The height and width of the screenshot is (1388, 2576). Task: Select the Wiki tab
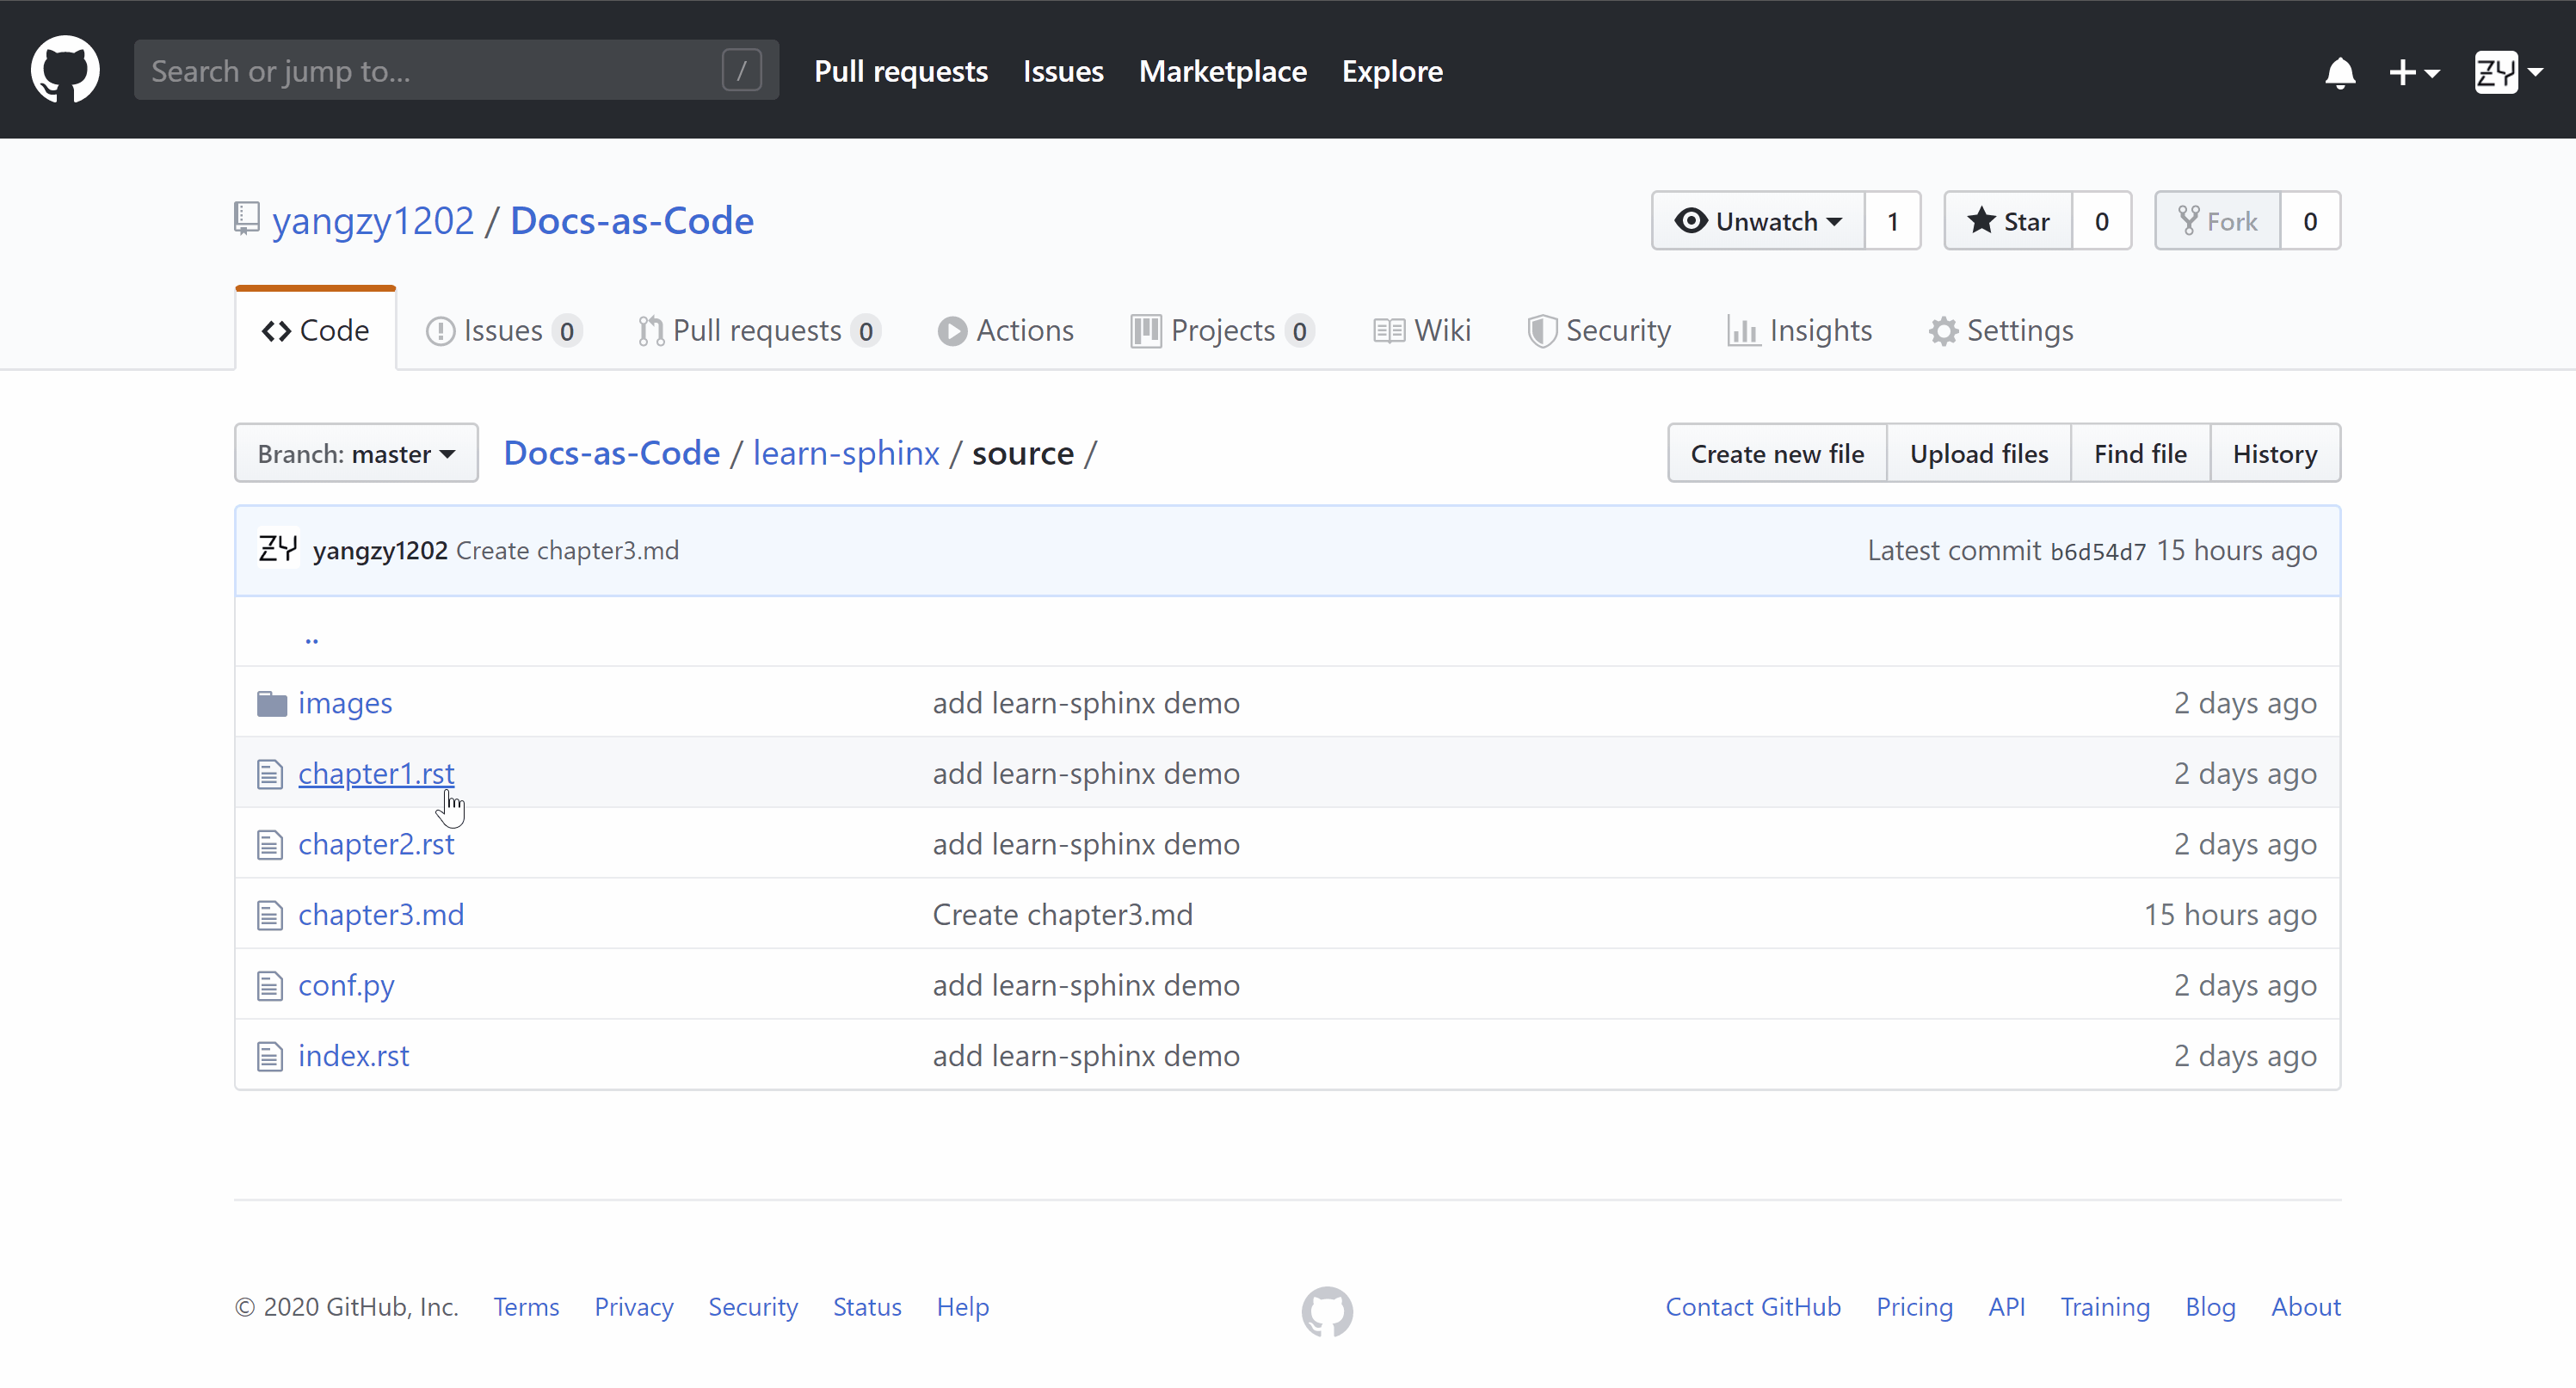(1423, 330)
